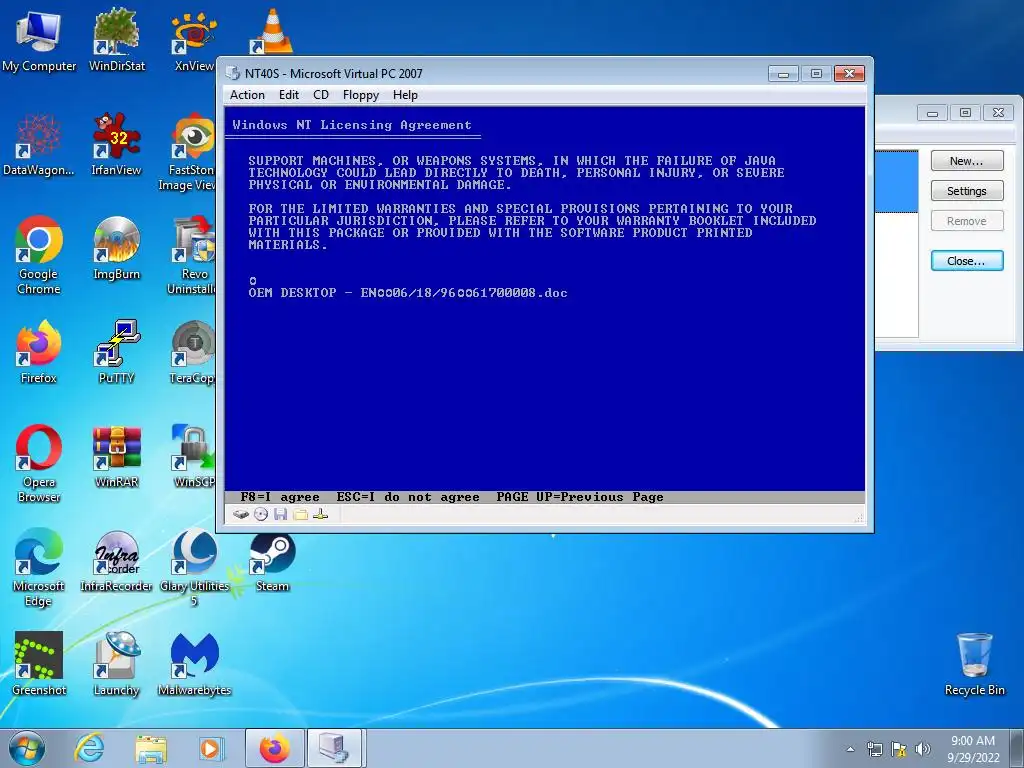Viewport: 1024px width, 768px height.
Task: Launch Internet Explorer from the taskbar
Action: [x=89, y=748]
